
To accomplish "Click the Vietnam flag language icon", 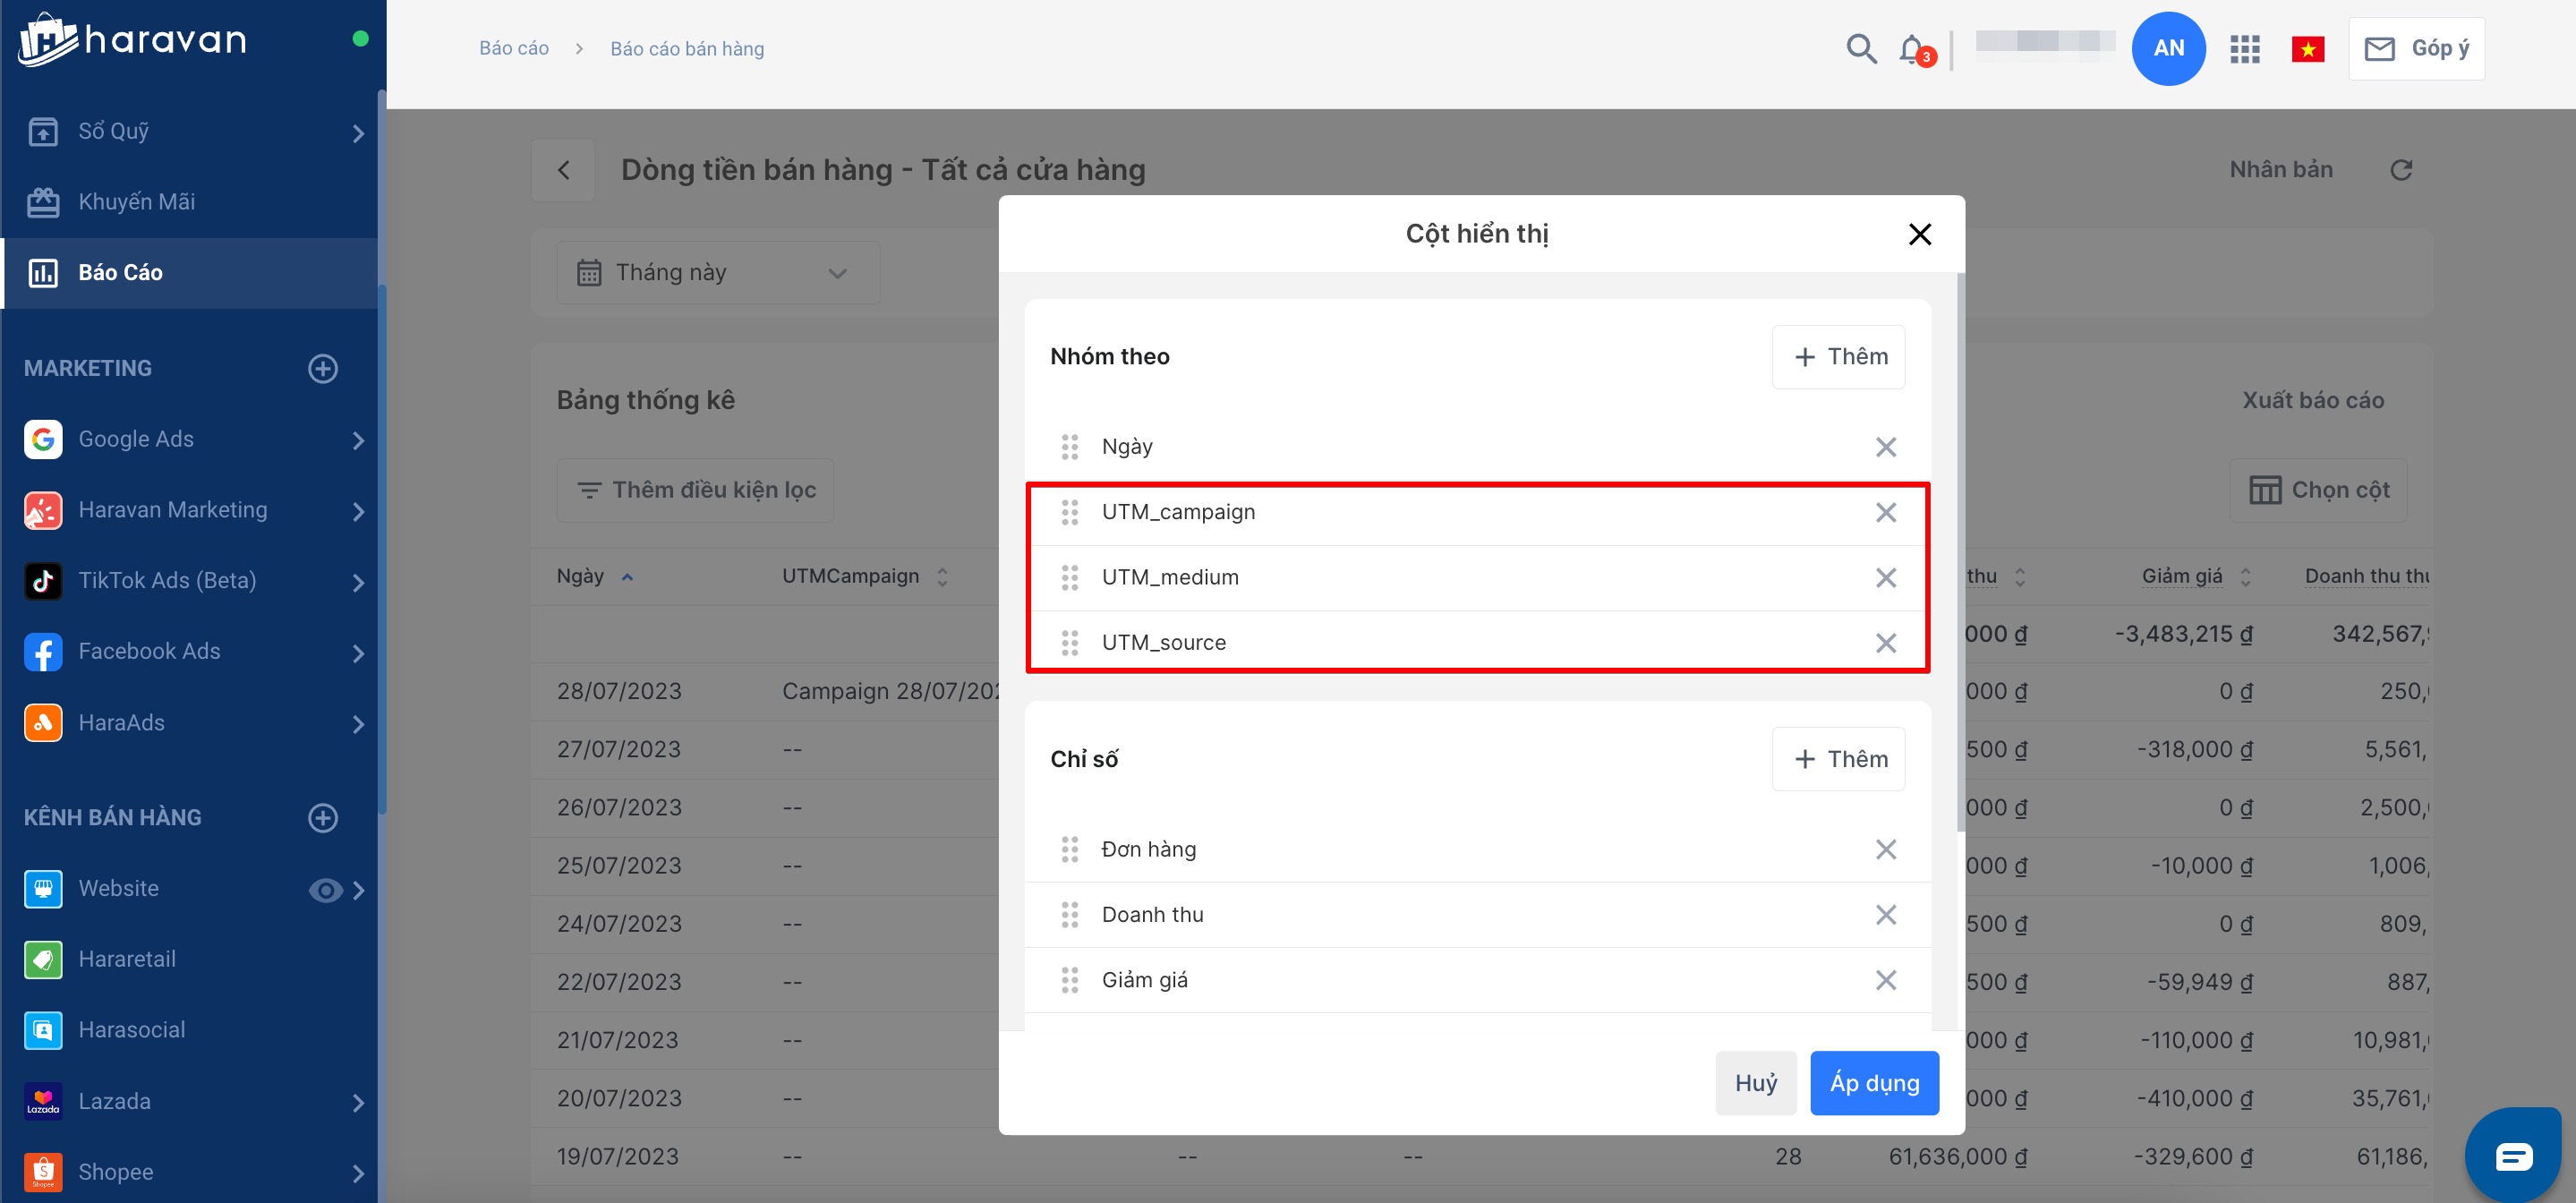I will point(2307,48).
